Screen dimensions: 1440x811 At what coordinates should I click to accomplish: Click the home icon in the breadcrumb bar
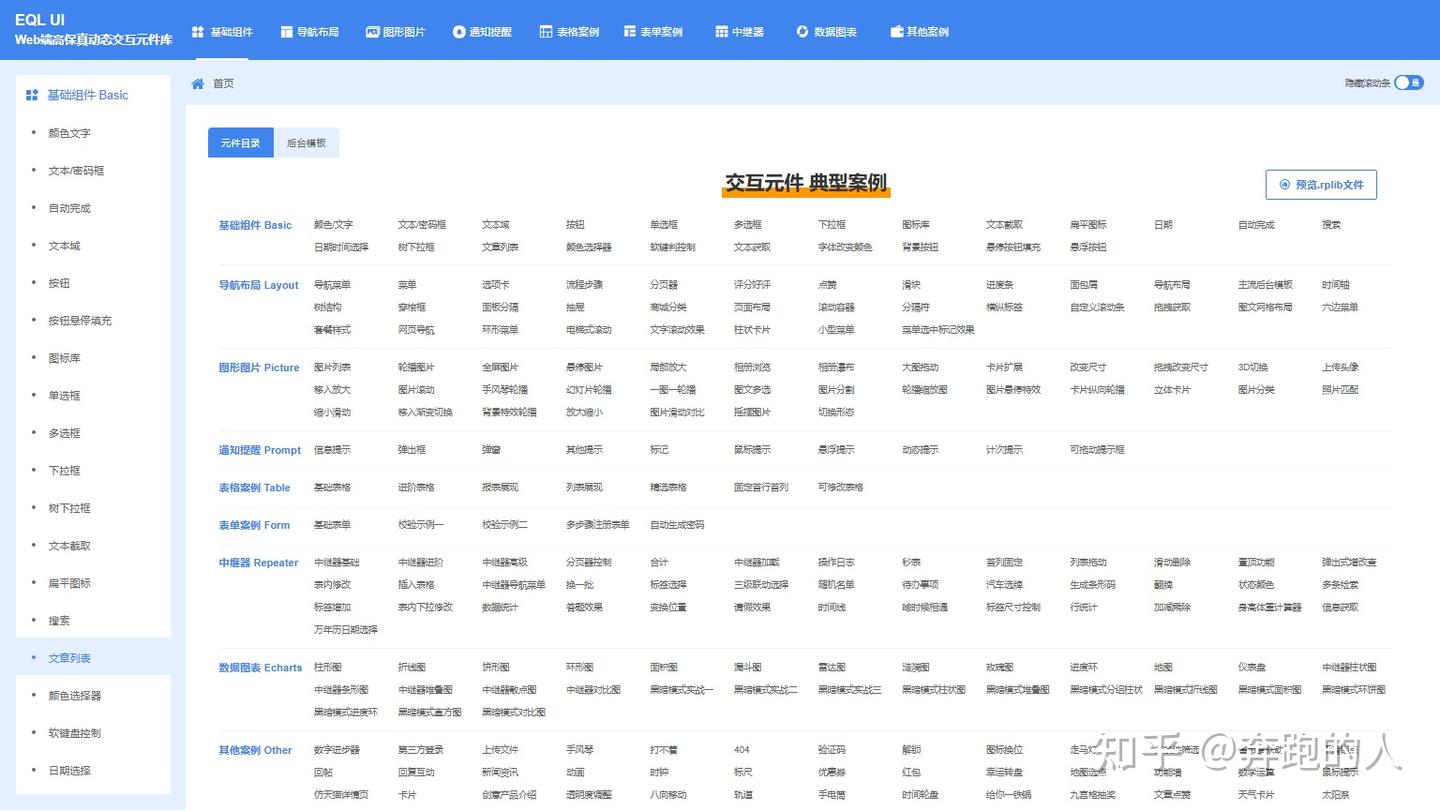197,83
